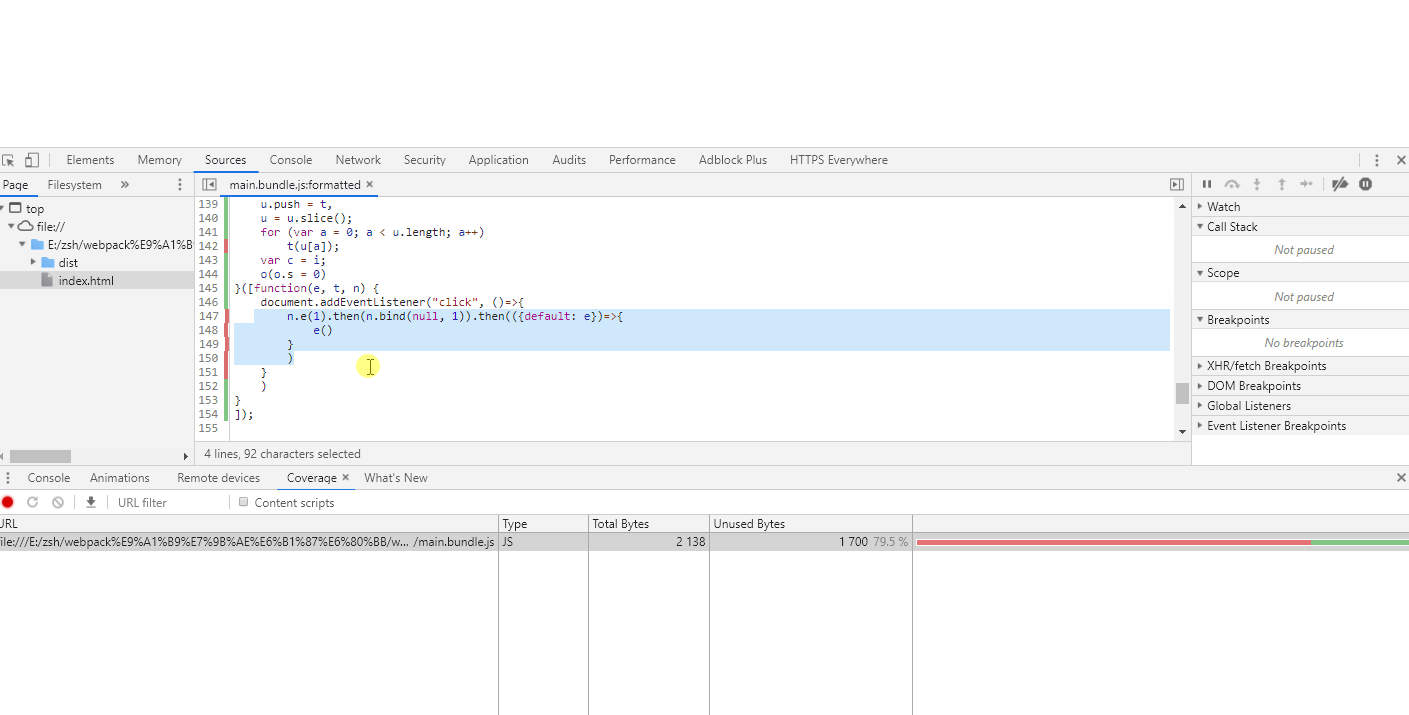Open the Adblock Plus panel tab
The height and width of the screenshot is (715, 1409).
tap(733, 160)
